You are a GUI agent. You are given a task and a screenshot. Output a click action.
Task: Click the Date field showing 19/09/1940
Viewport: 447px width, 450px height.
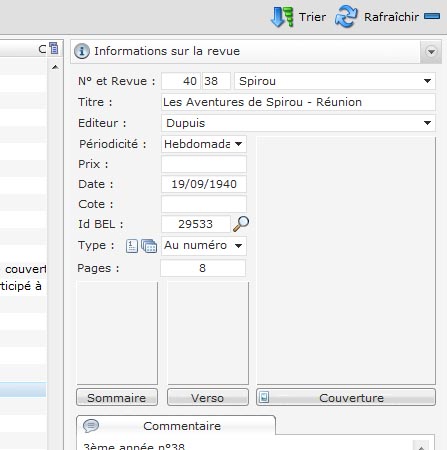coord(204,184)
